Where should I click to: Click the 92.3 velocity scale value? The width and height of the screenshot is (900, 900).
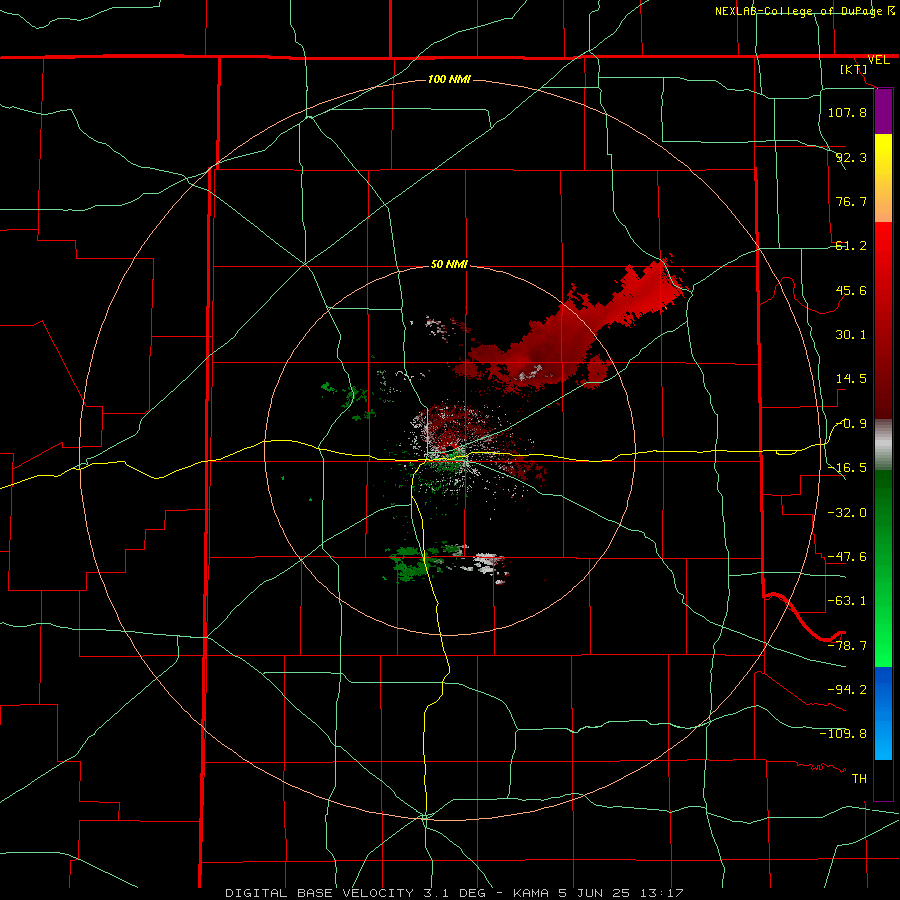coord(851,157)
